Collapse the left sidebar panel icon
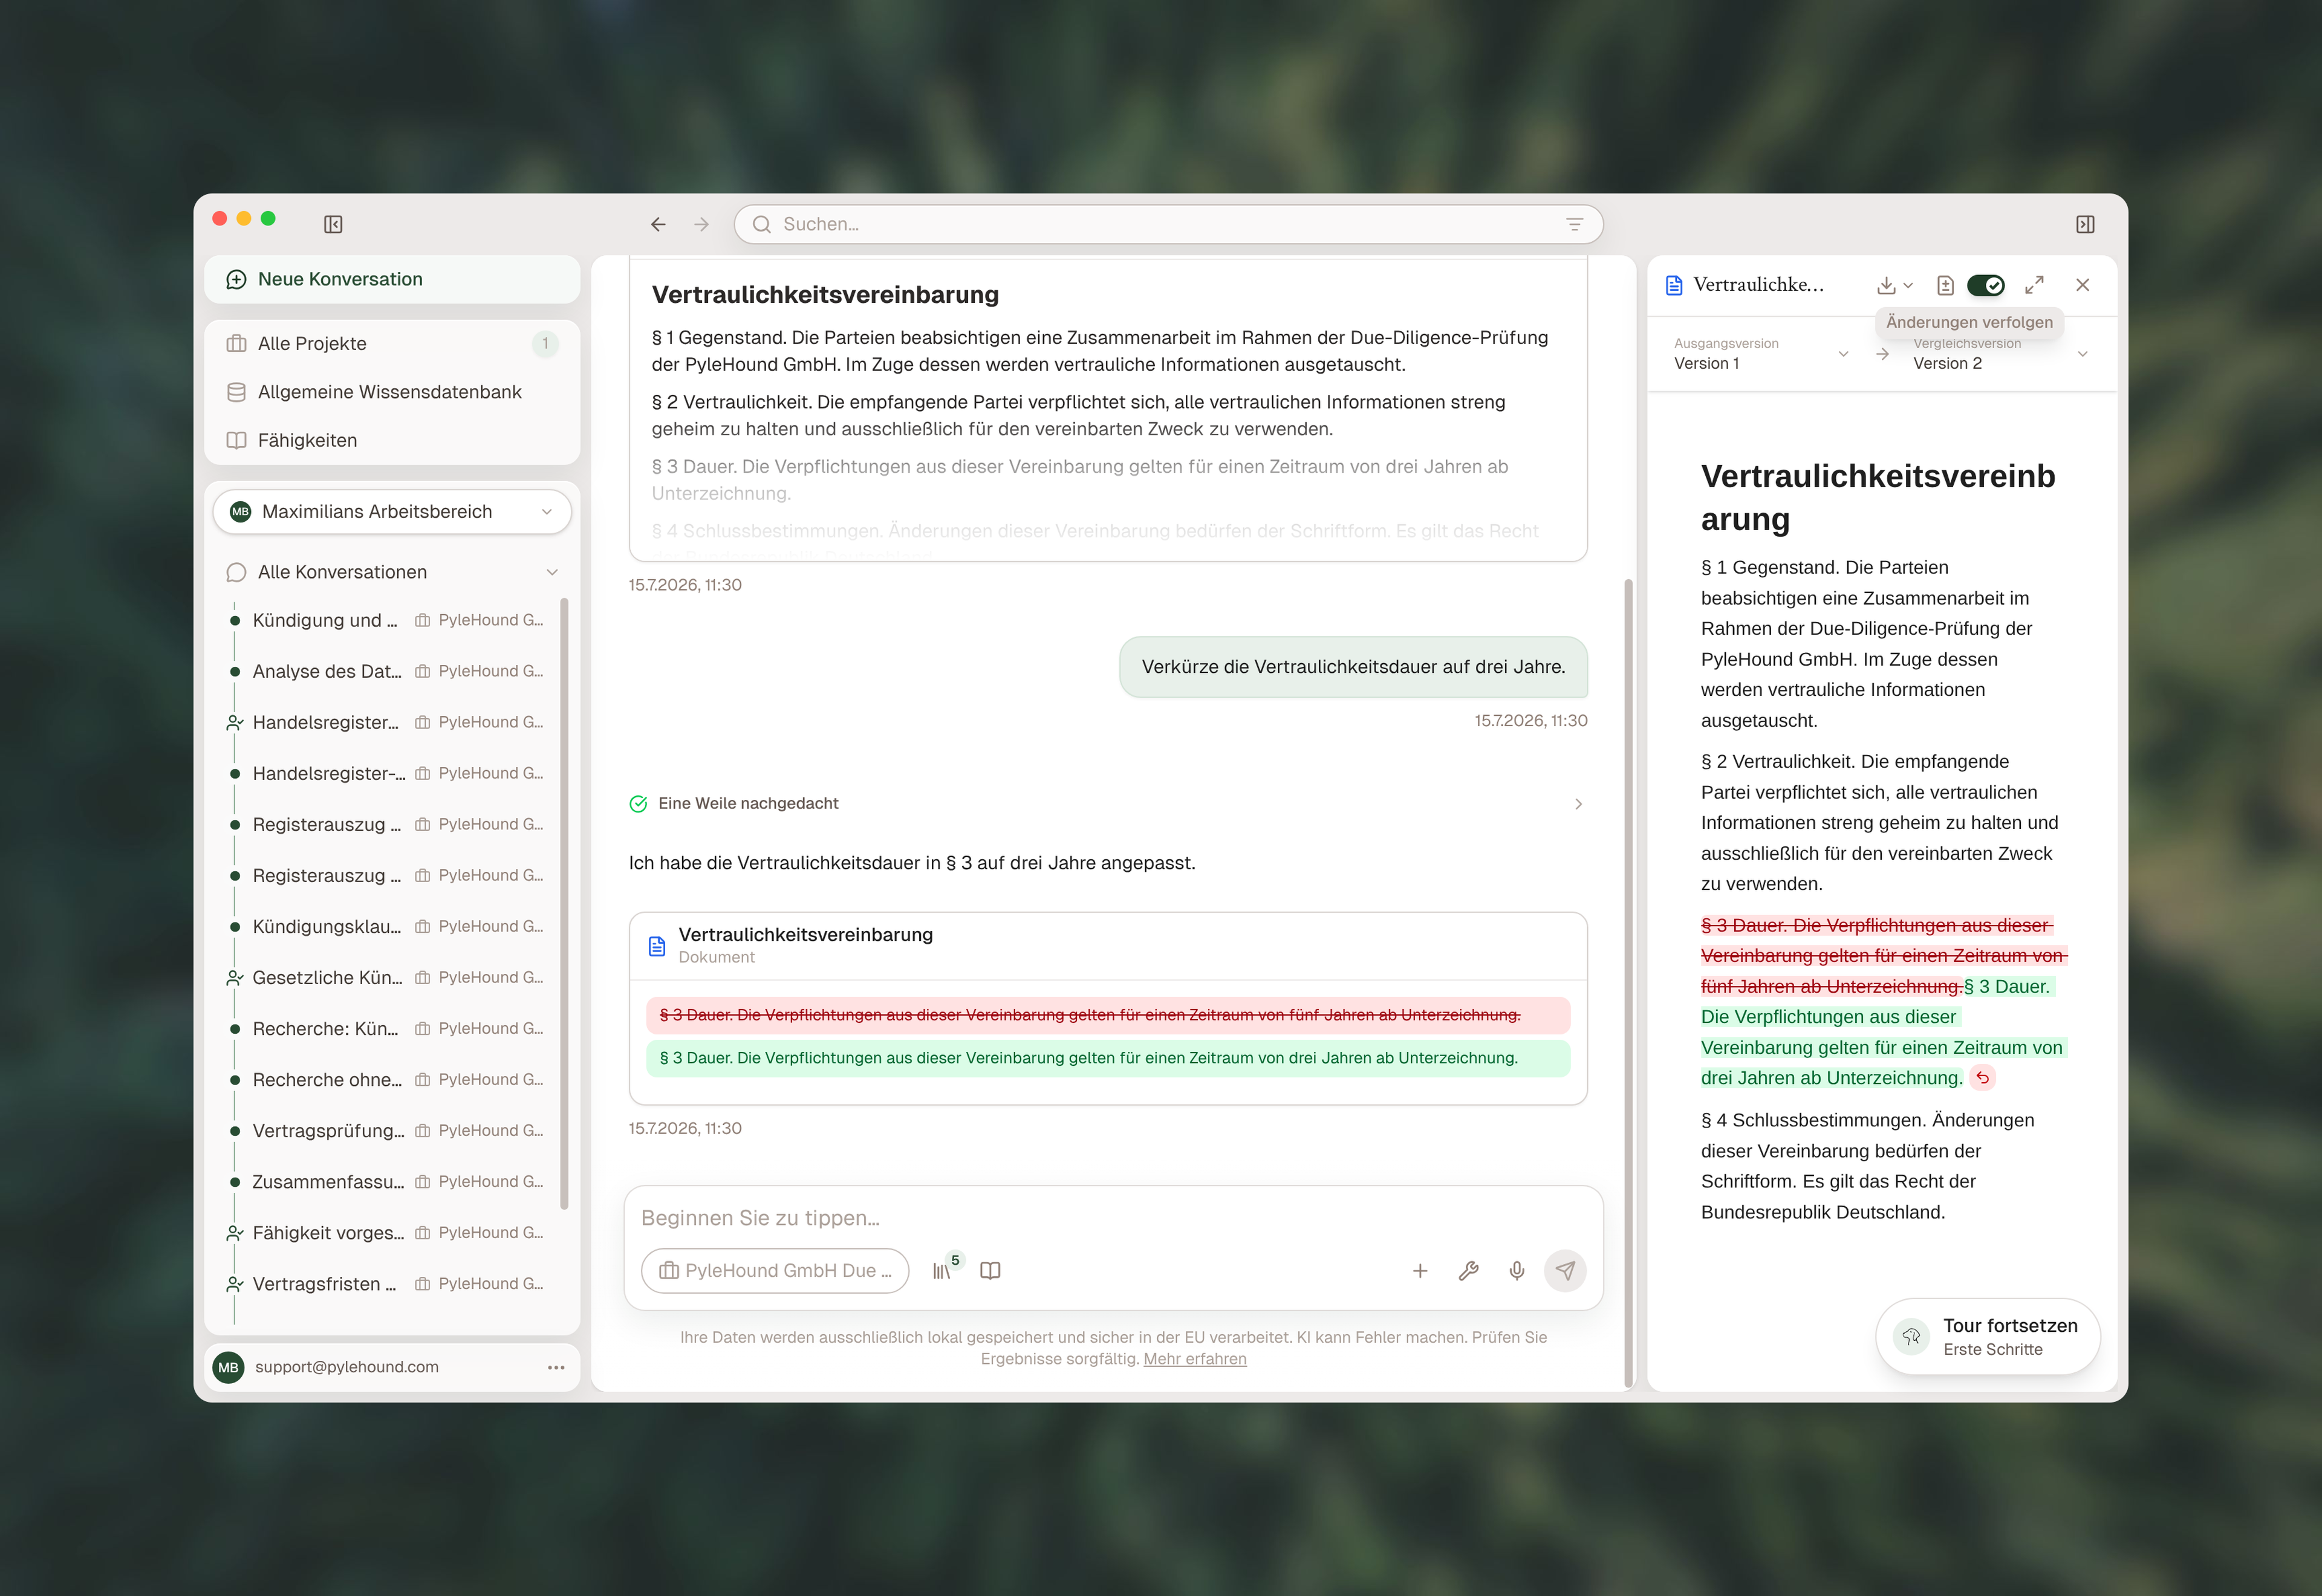2322x1596 pixels. (333, 224)
